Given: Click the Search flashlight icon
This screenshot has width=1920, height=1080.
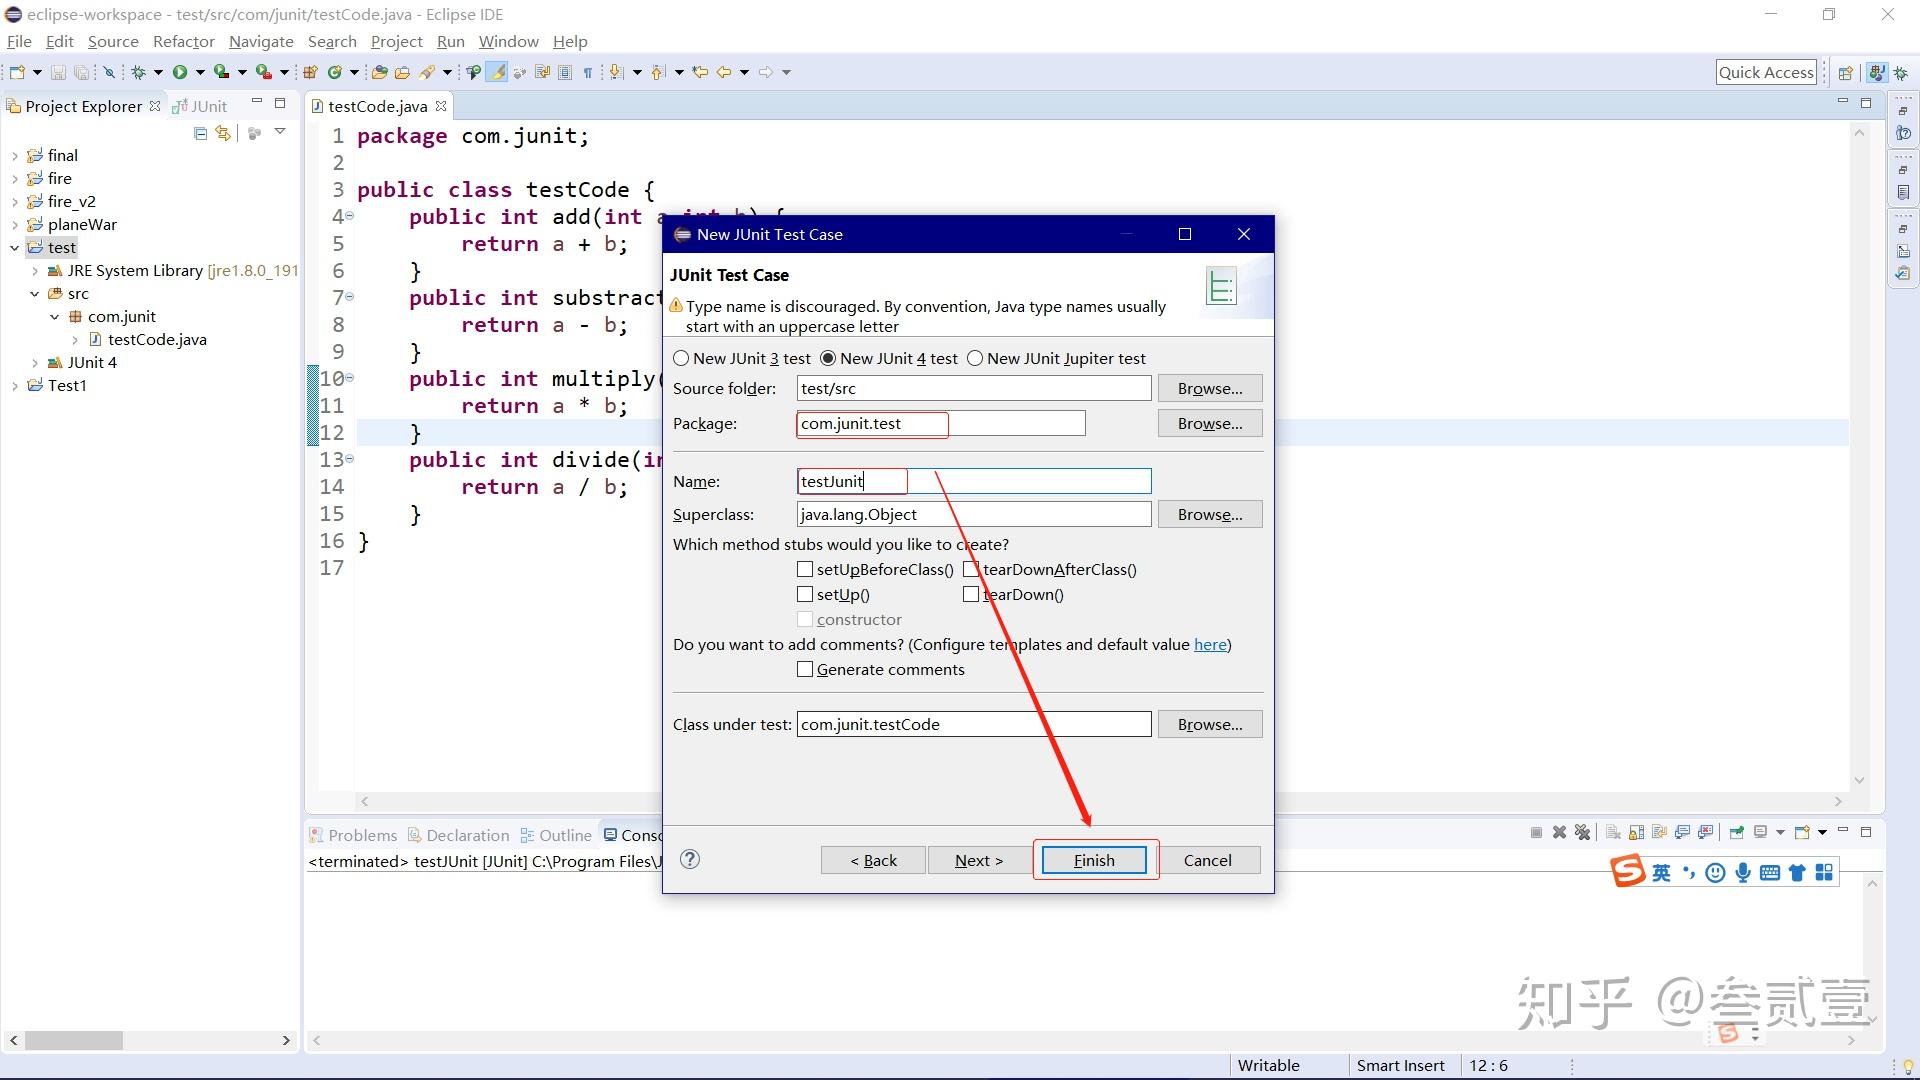Looking at the screenshot, I should point(427,72).
